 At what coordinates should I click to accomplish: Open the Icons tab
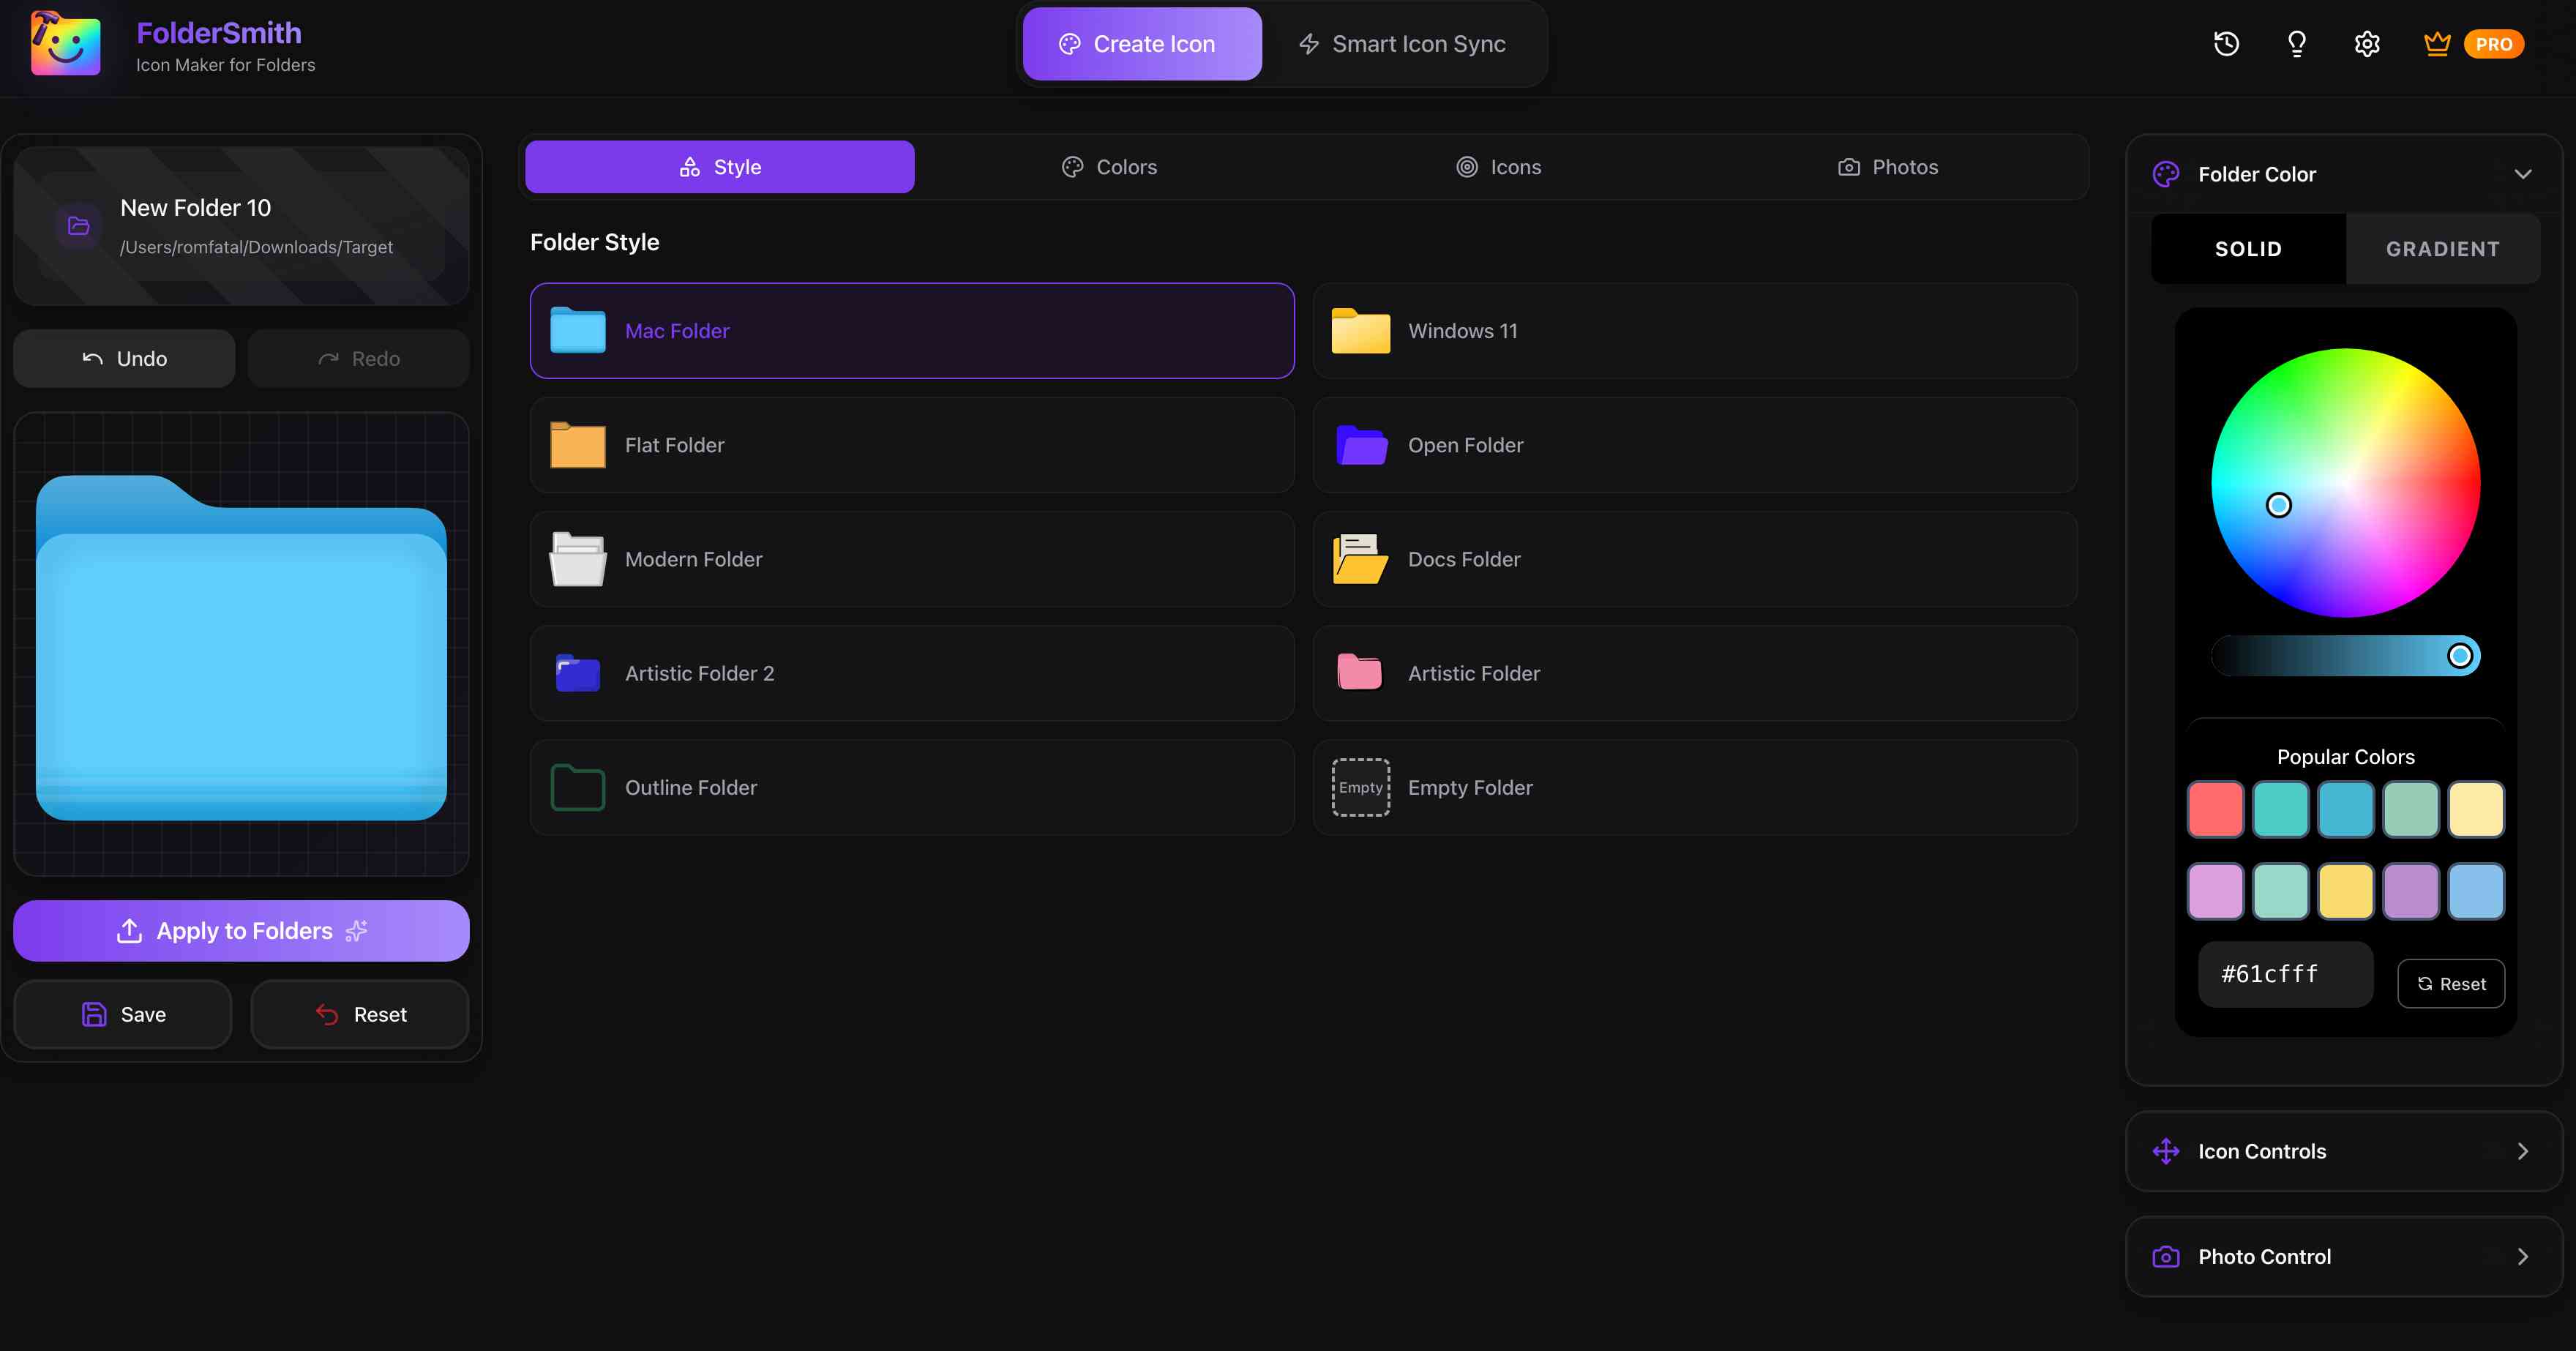coord(1498,166)
